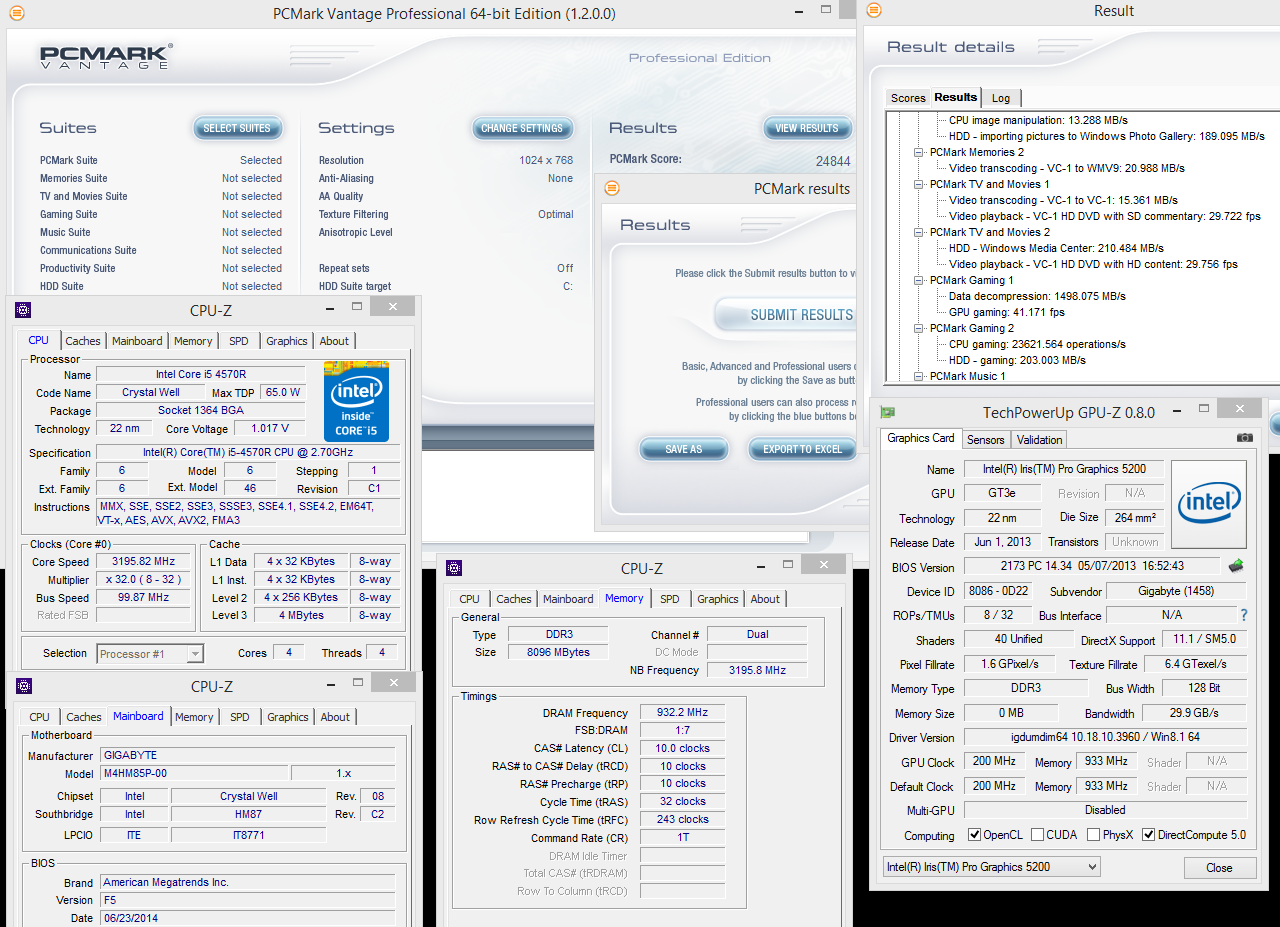
Task: Open the Processor #1 selection dropdown
Action: click(x=150, y=654)
